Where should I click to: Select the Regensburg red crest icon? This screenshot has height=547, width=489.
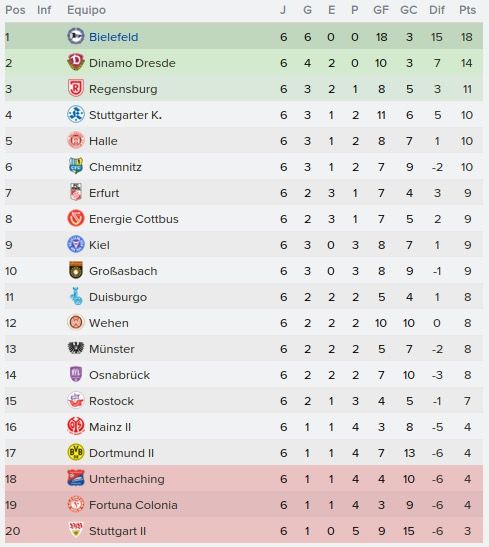(76, 88)
